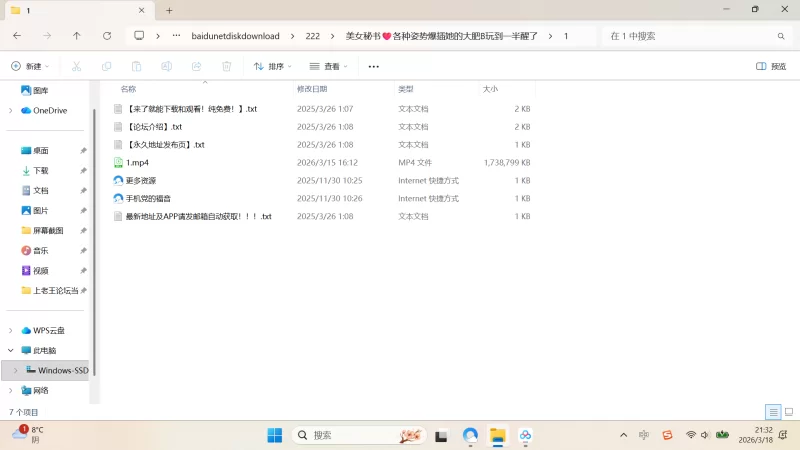Open the 更多资源 internet shortcut

point(140,181)
